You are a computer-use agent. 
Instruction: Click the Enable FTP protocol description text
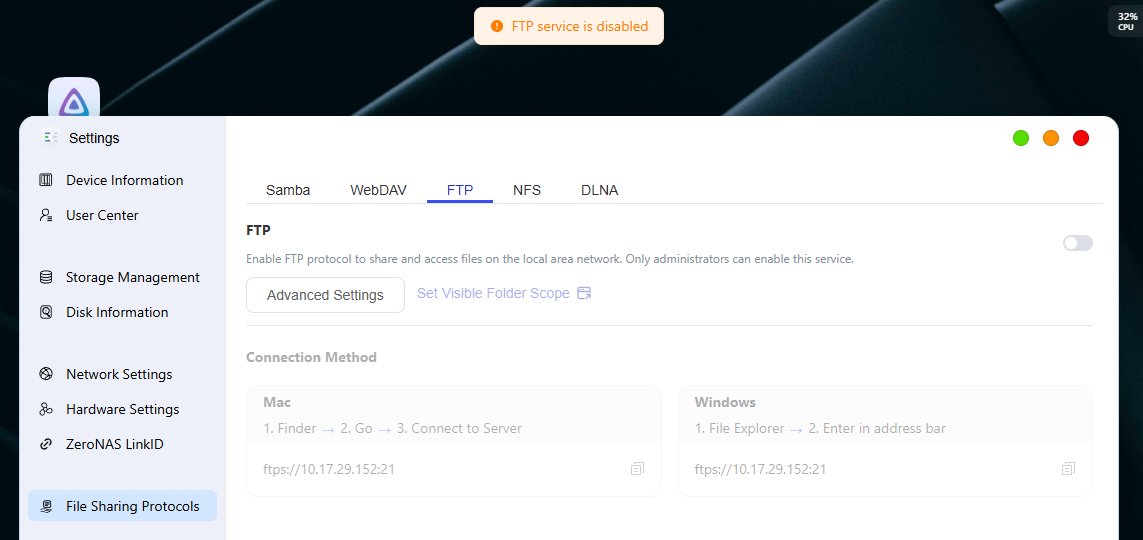[550, 259]
